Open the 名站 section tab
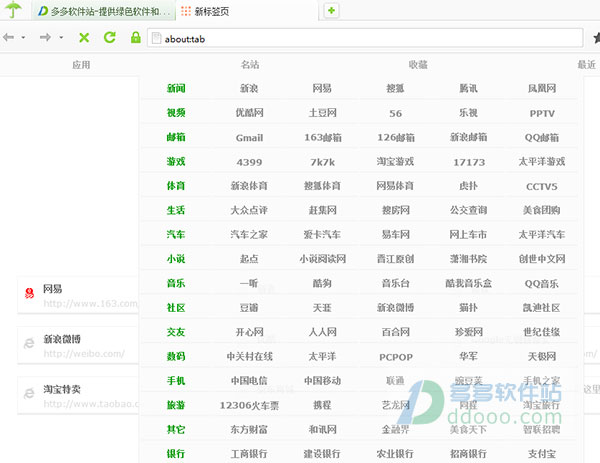This screenshot has height=463, width=600. point(250,65)
